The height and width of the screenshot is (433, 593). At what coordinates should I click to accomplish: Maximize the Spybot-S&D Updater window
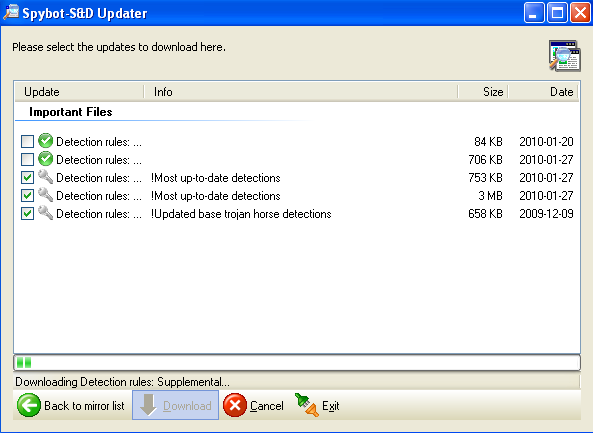tap(557, 13)
